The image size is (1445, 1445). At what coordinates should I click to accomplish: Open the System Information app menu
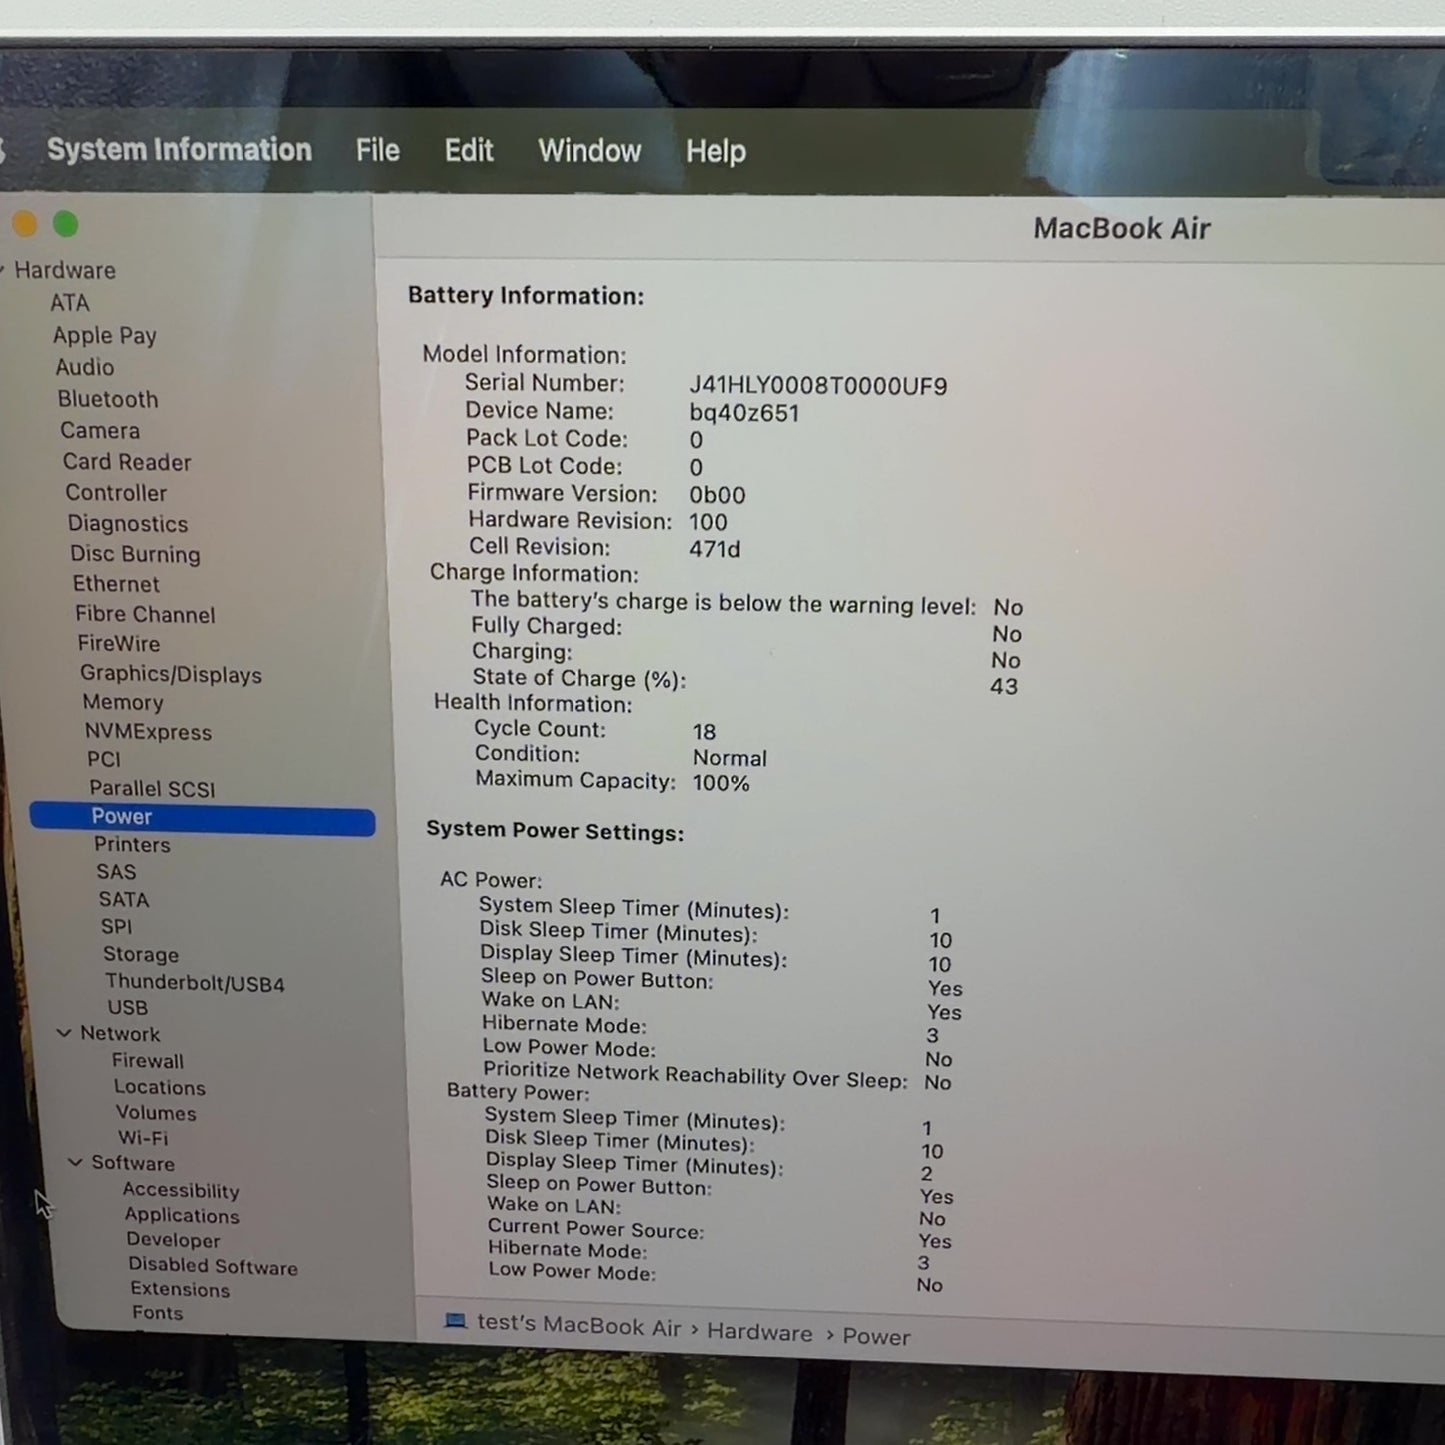click(x=179, y=150)
